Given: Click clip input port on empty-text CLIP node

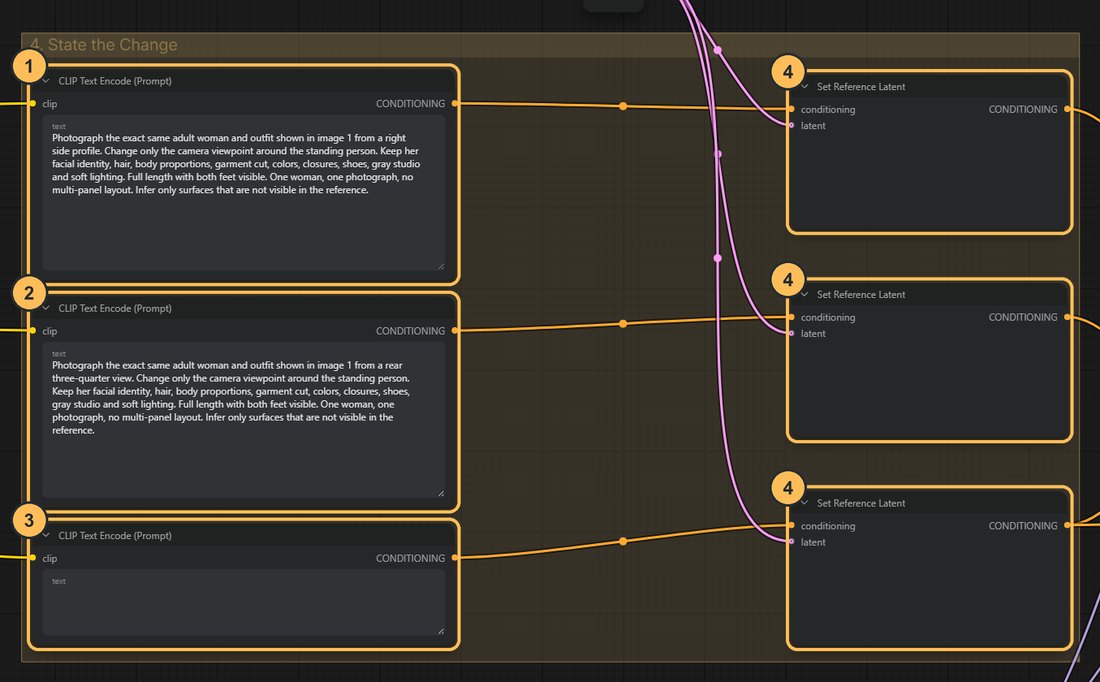Looking at the screenshot, I should click(x=32, y=558).
